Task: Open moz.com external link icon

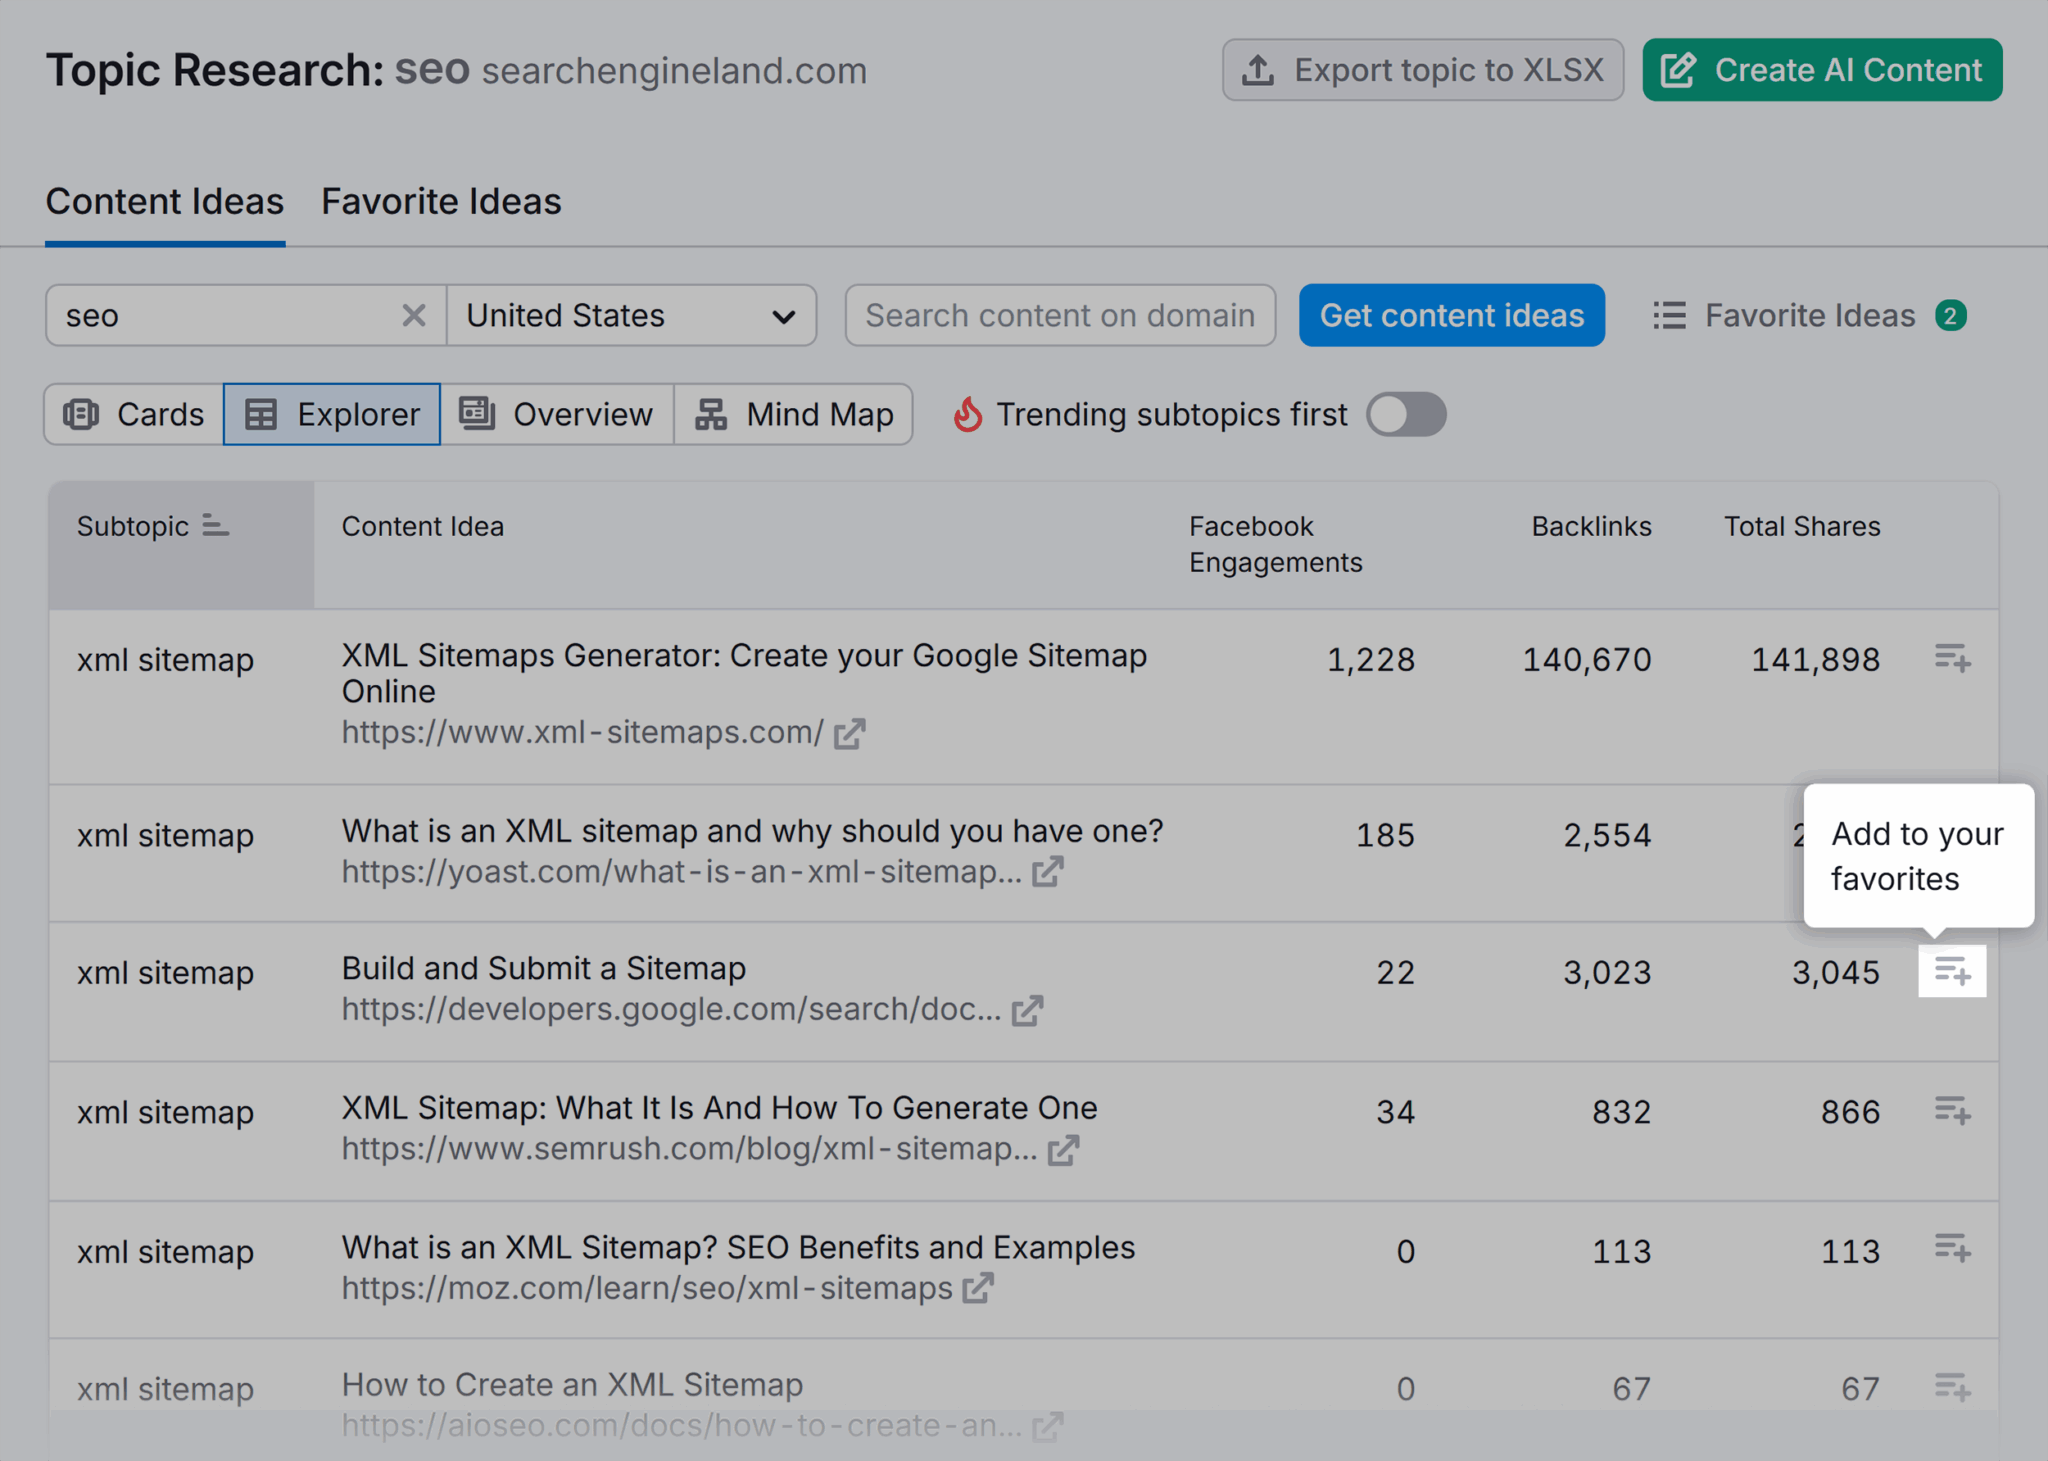Action: coord(978,1289)
